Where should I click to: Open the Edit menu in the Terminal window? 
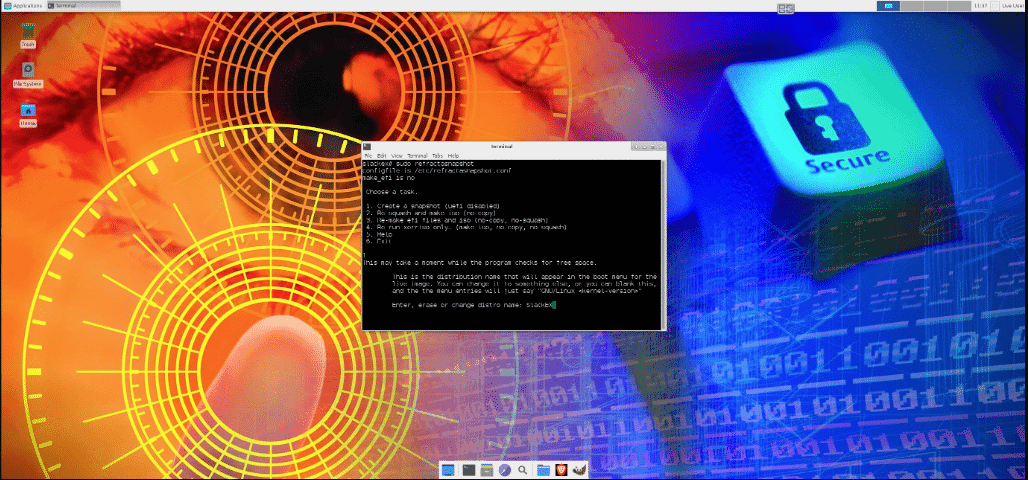(382, 155)
